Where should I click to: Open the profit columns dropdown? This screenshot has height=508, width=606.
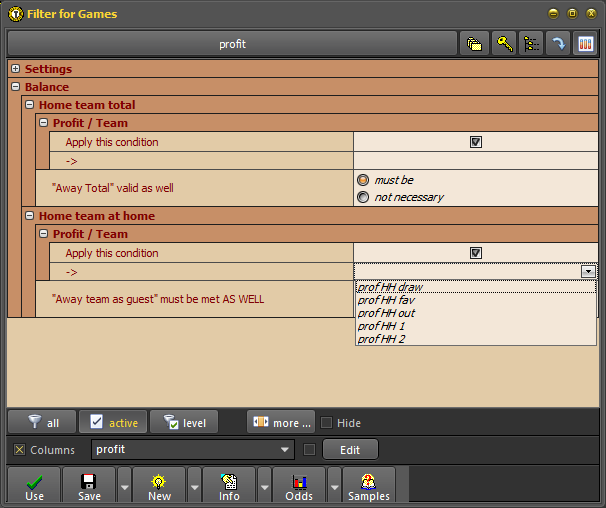click(286, 450)
